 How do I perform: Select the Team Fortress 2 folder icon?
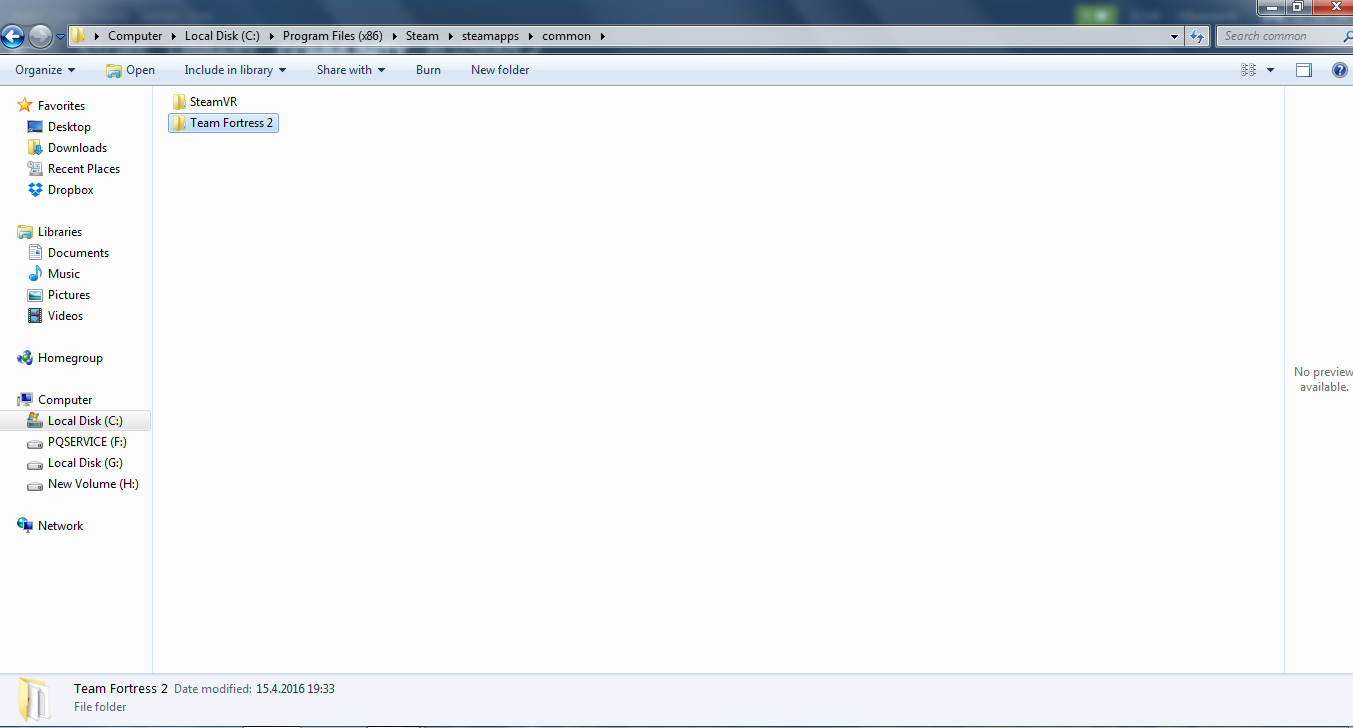(x=179, y=123)
